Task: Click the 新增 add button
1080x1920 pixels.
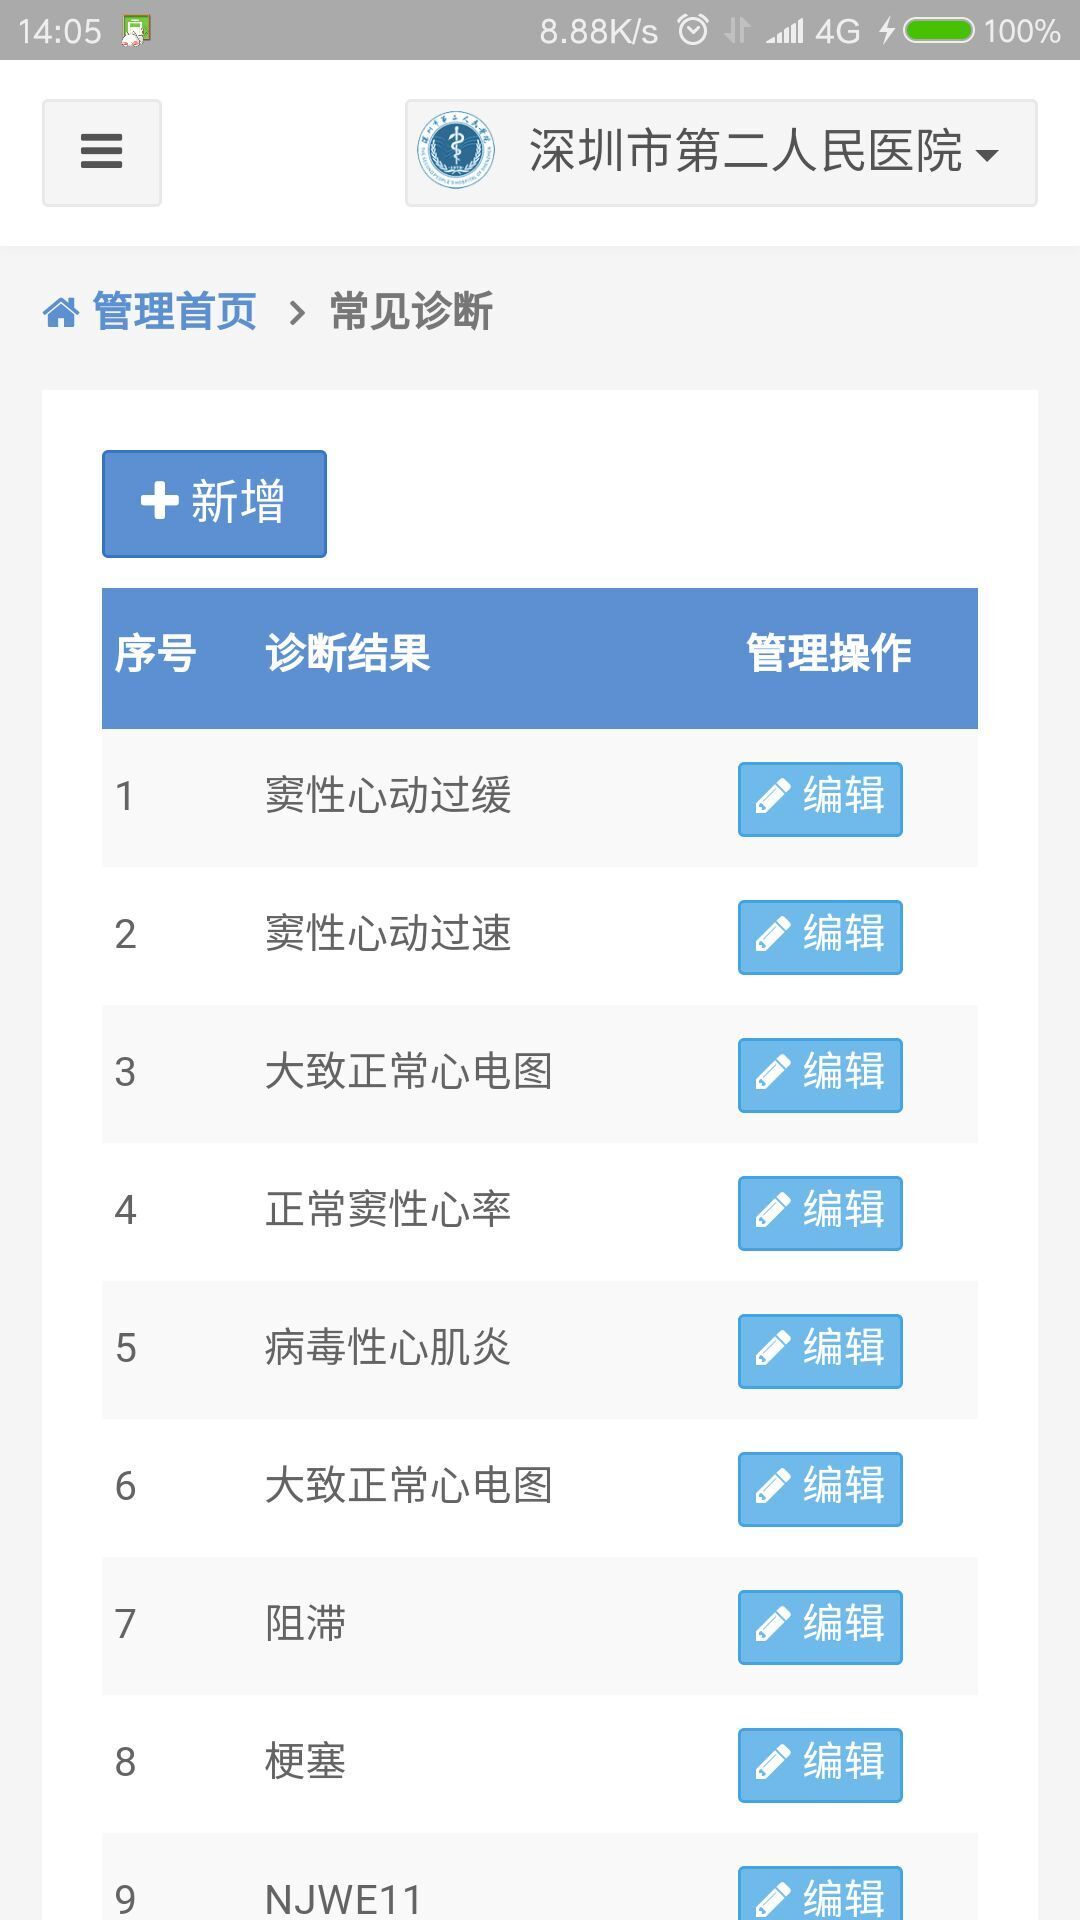Action: coord(214,503)
